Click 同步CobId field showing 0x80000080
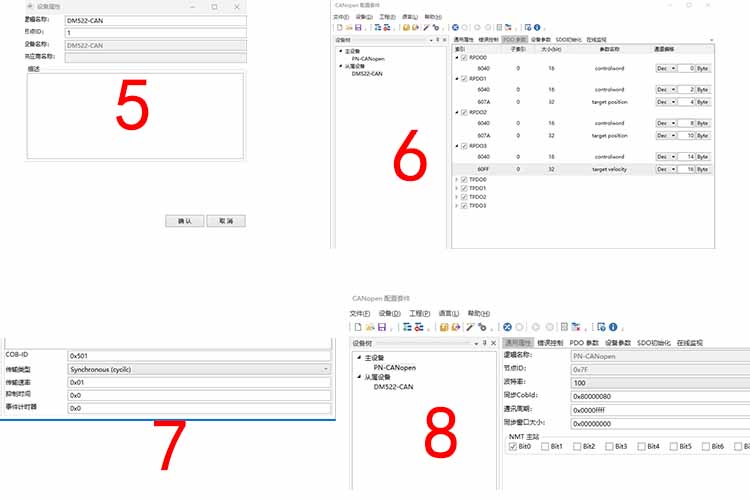The image size is (750, 500). [x=661, y=396]
